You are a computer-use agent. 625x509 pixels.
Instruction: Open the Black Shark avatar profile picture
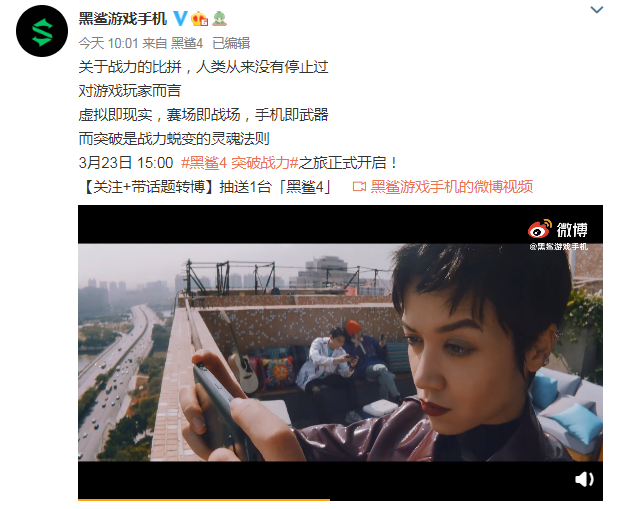pyautogui.click(x=42, y=31)
